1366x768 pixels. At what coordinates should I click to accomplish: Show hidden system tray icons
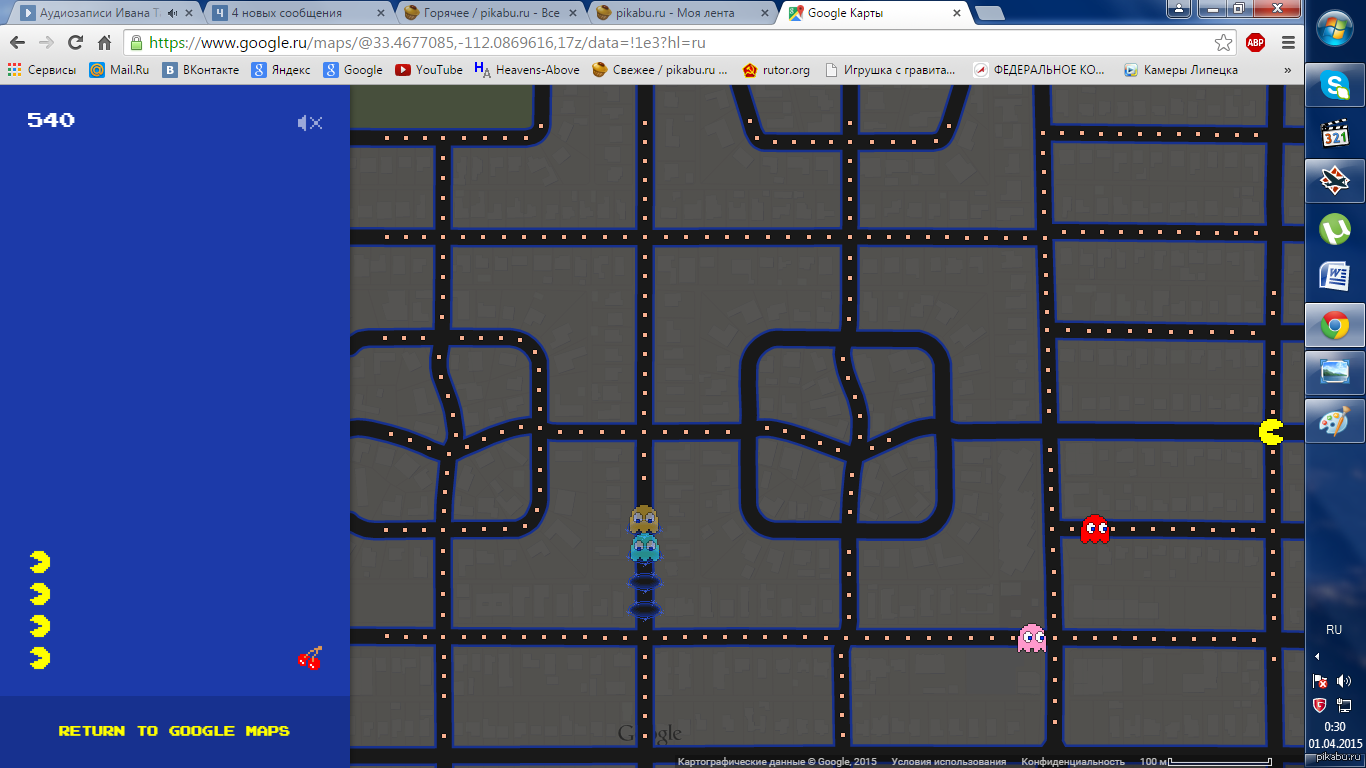1317,657
